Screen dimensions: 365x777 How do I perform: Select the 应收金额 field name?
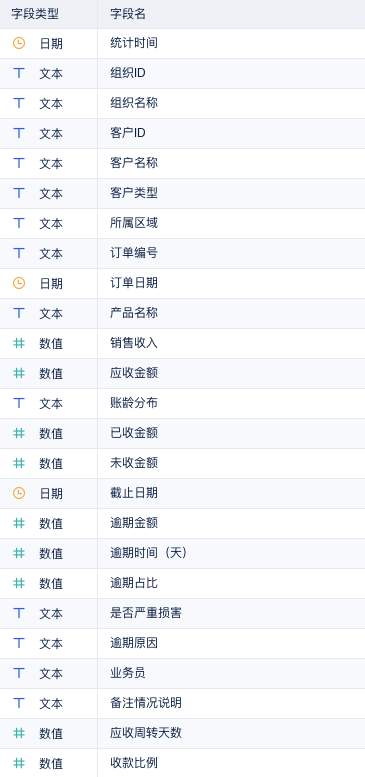coord(134,373)
